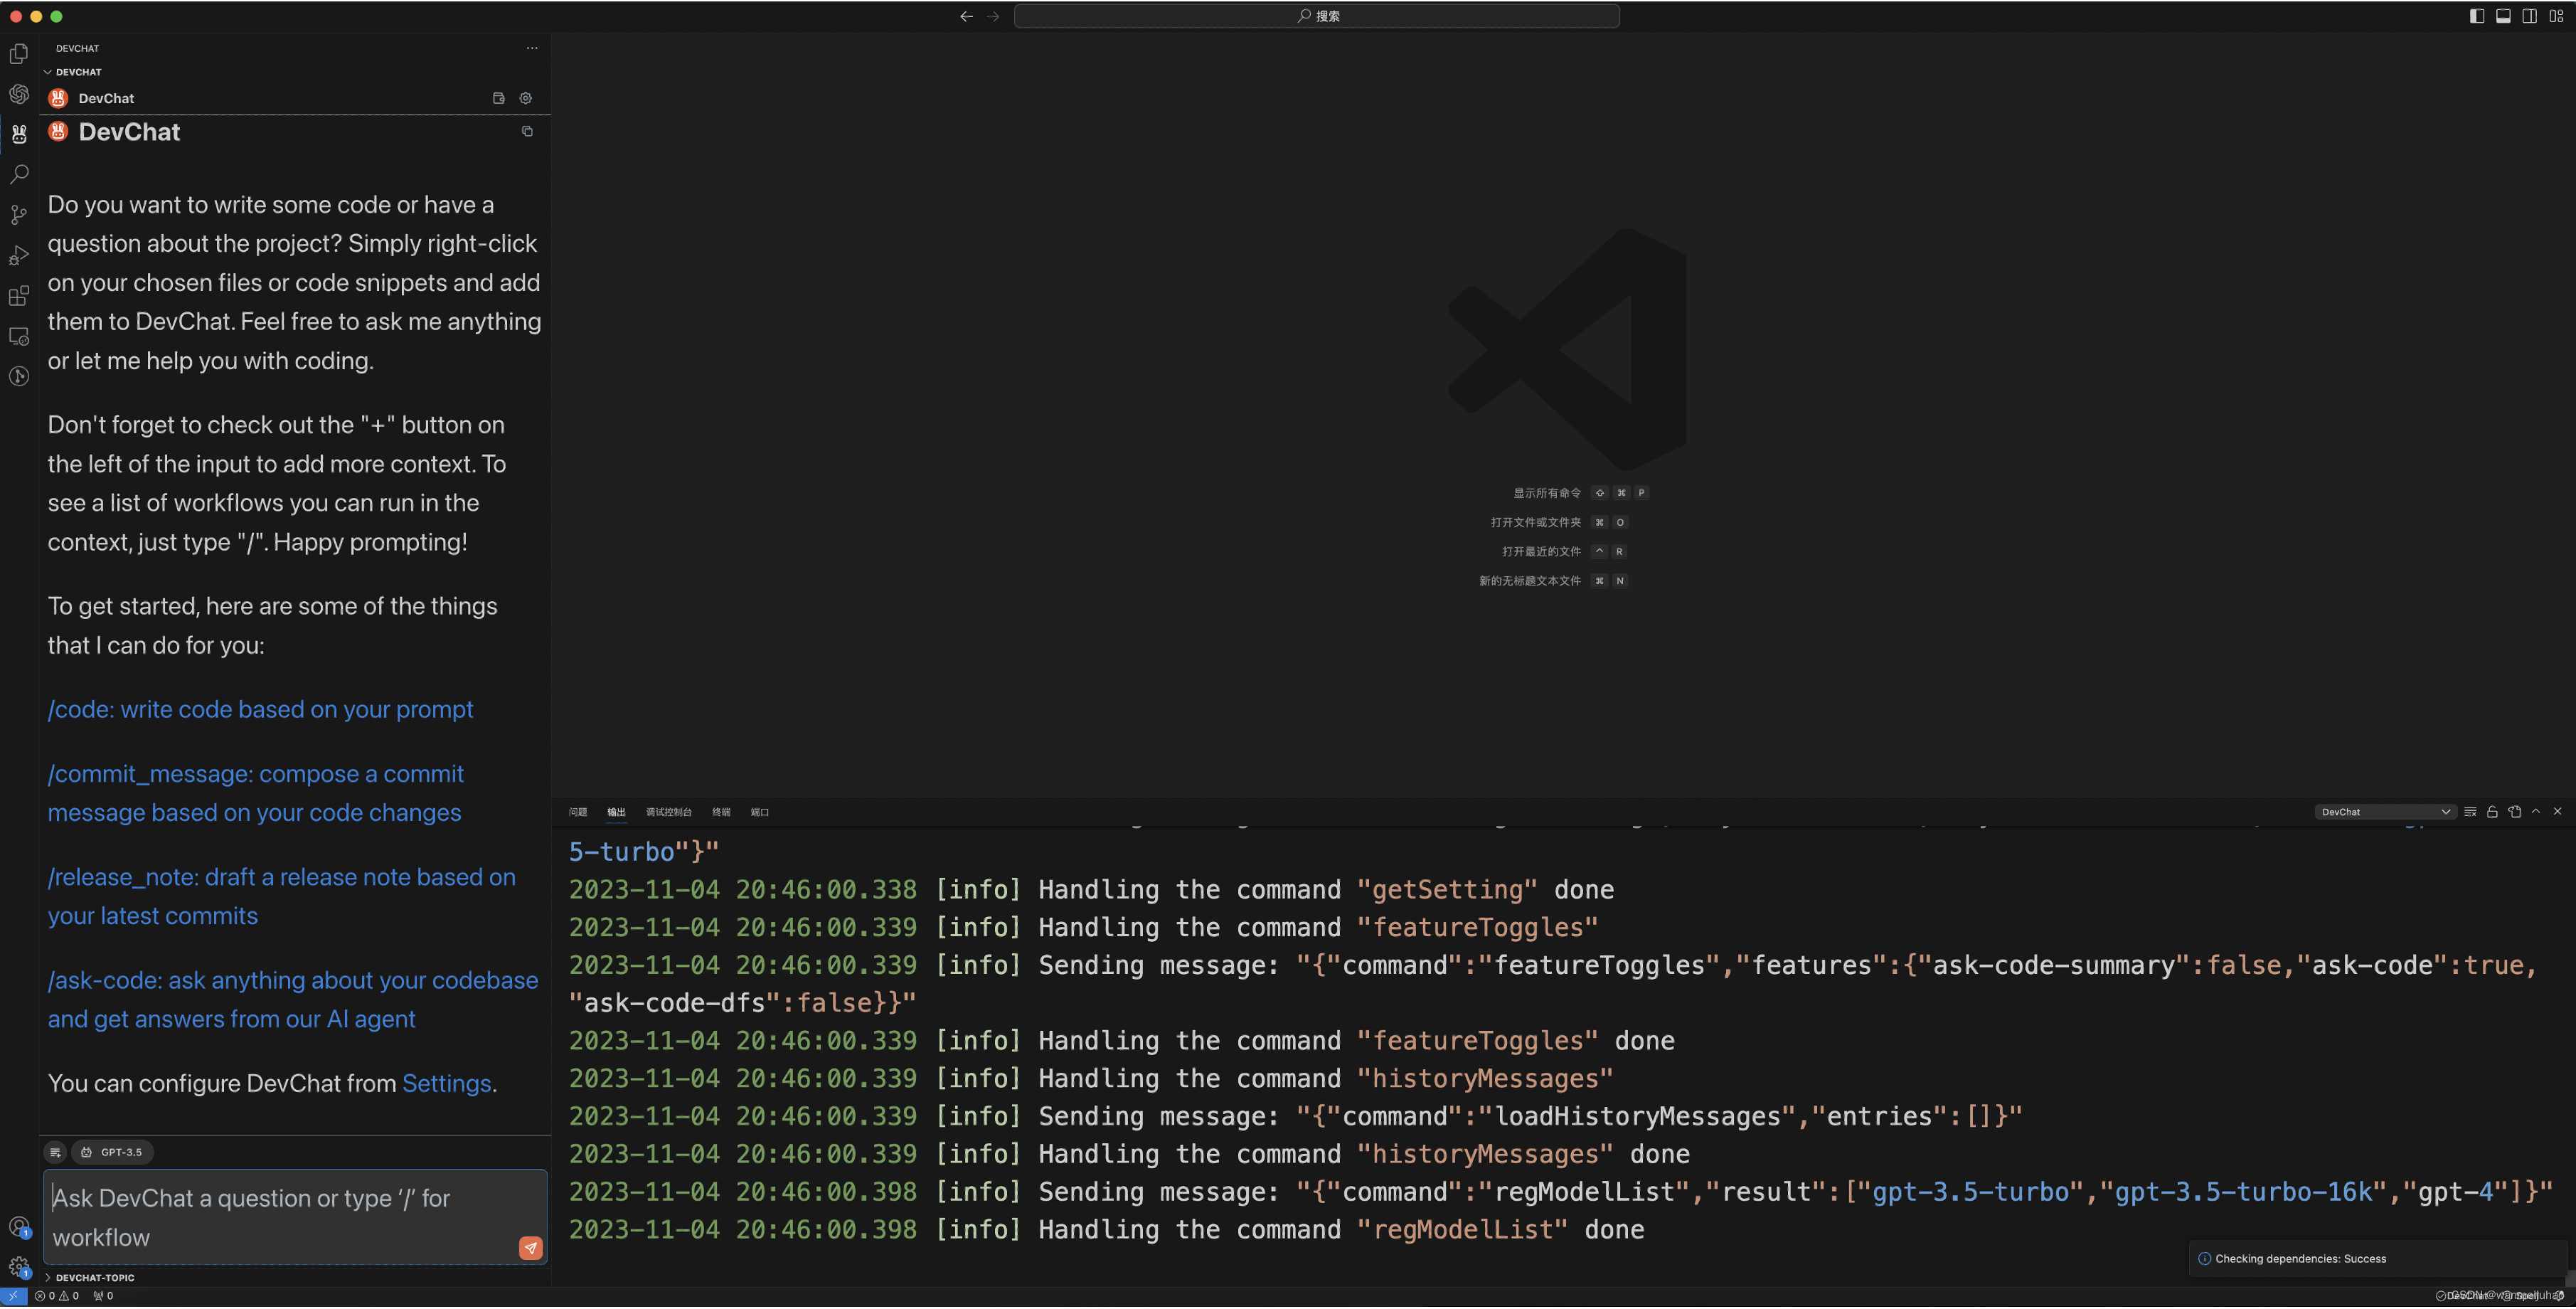Send the message with the orange button
The image size is (2576, 1309).
coord(531,1248)
